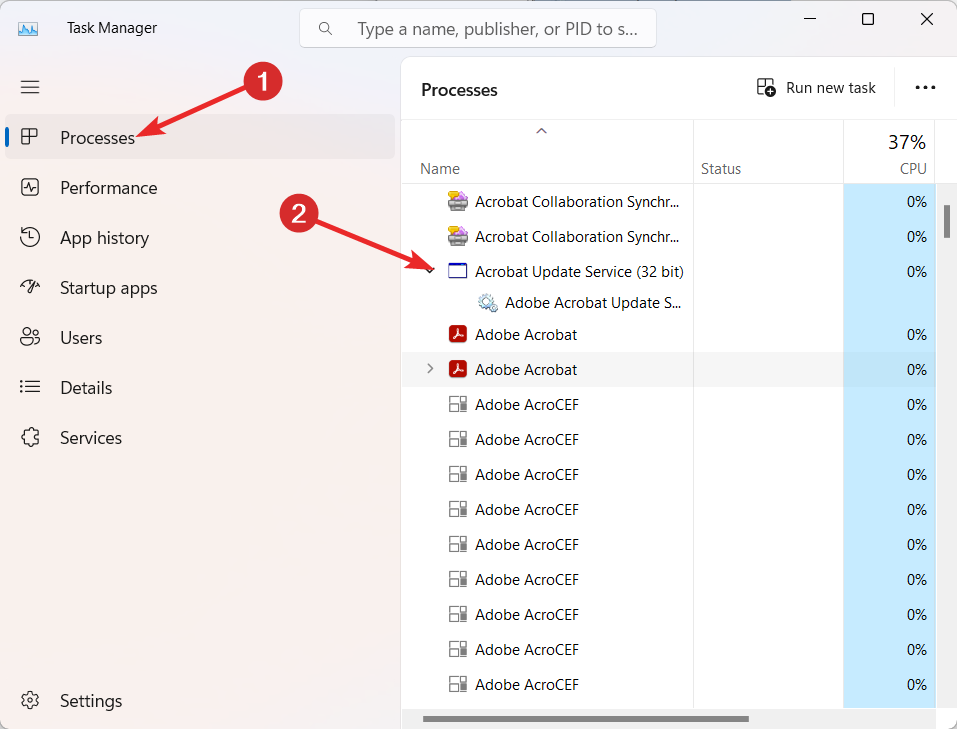Click the Status column header

[x=721, y=169]
